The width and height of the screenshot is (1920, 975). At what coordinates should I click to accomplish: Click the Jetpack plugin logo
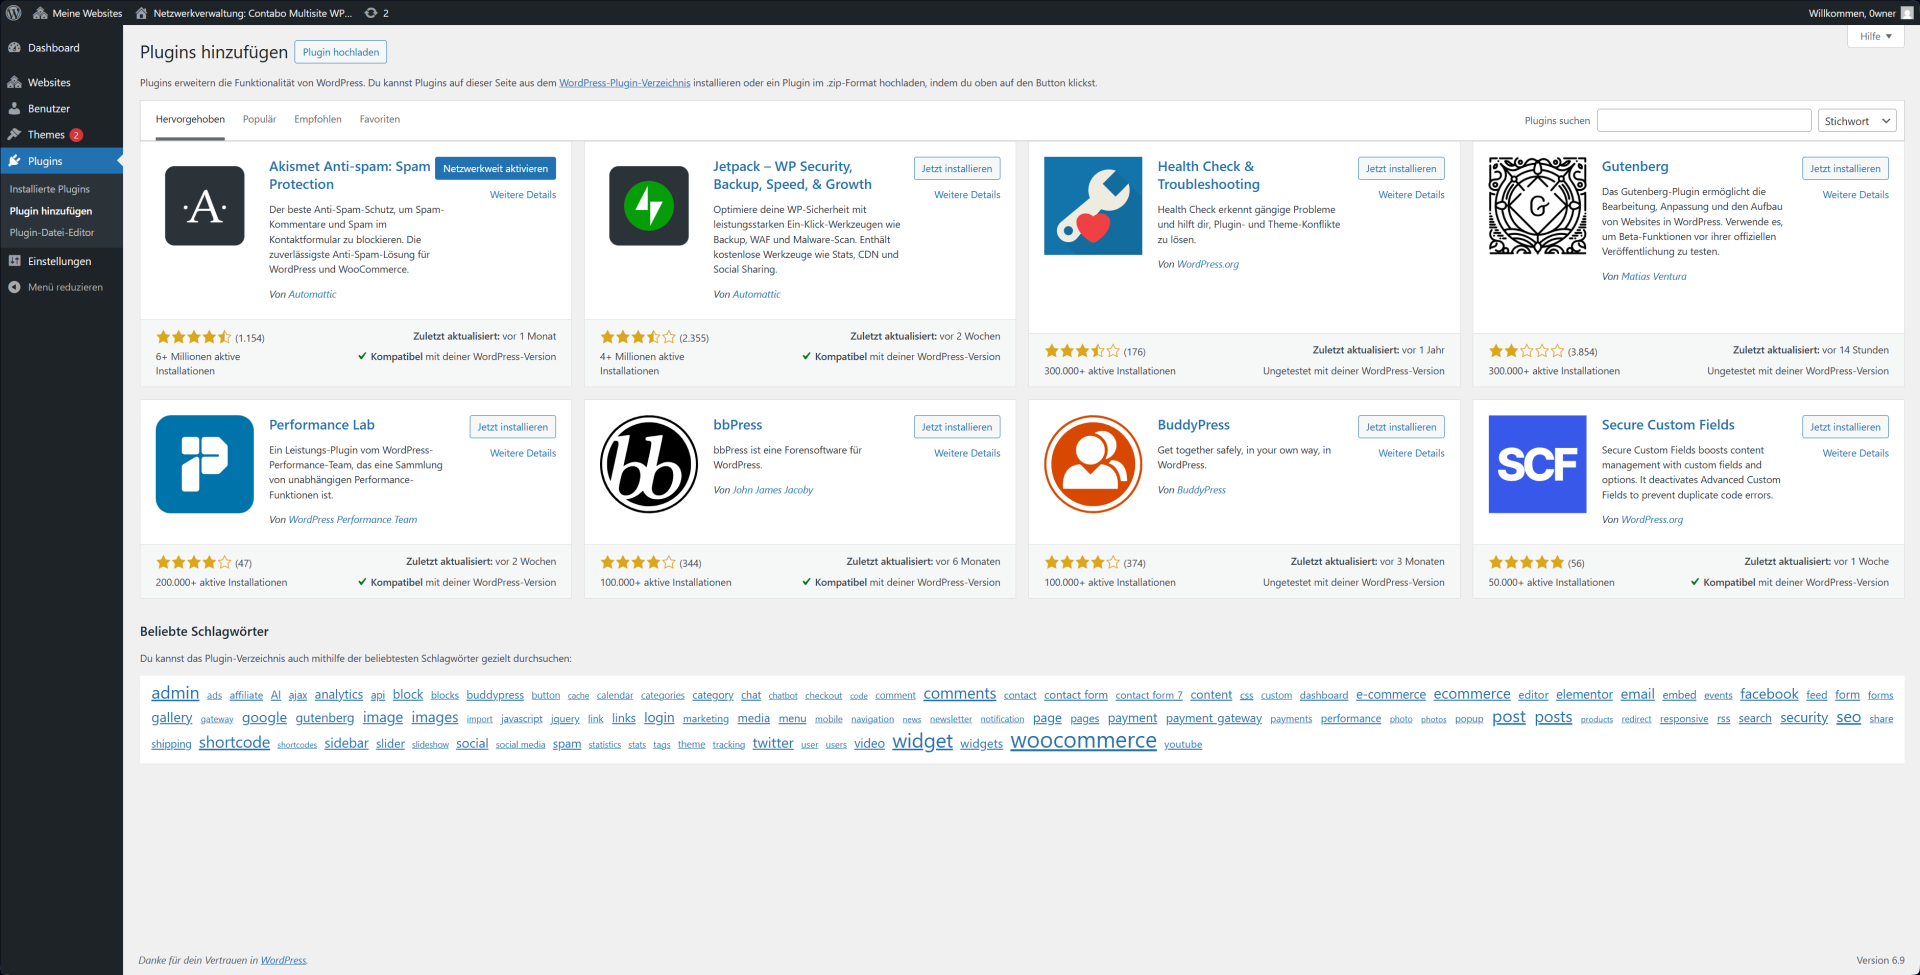pyautogui.click(x=648, y=205)
